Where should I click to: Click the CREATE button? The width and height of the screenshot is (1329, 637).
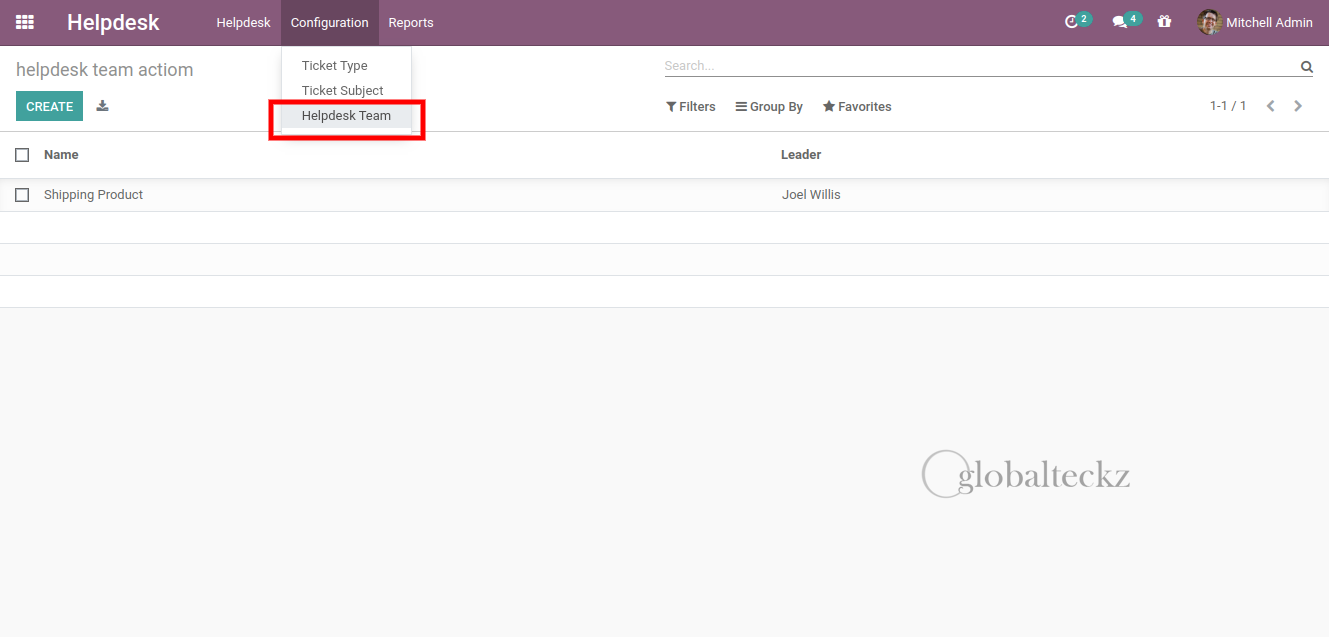pos(49,106)
